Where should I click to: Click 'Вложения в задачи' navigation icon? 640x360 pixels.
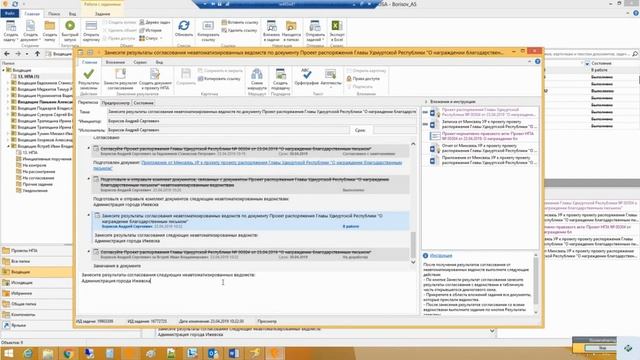pos(271,31)
